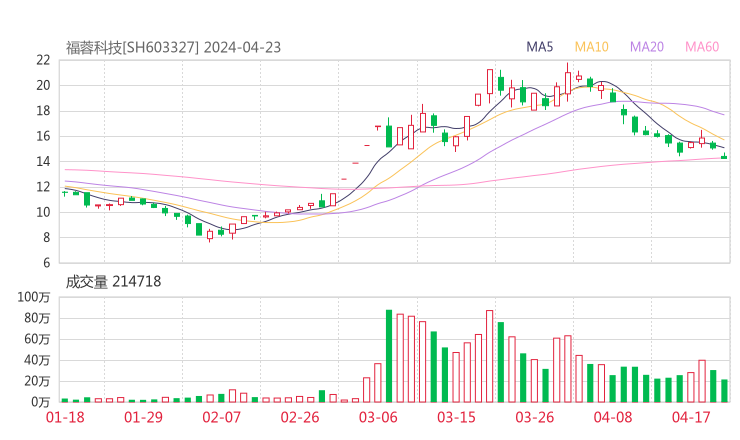Click the 02-07 date axis label
The height and width of the screenshot is (440, 740).
tap(221, 417)
